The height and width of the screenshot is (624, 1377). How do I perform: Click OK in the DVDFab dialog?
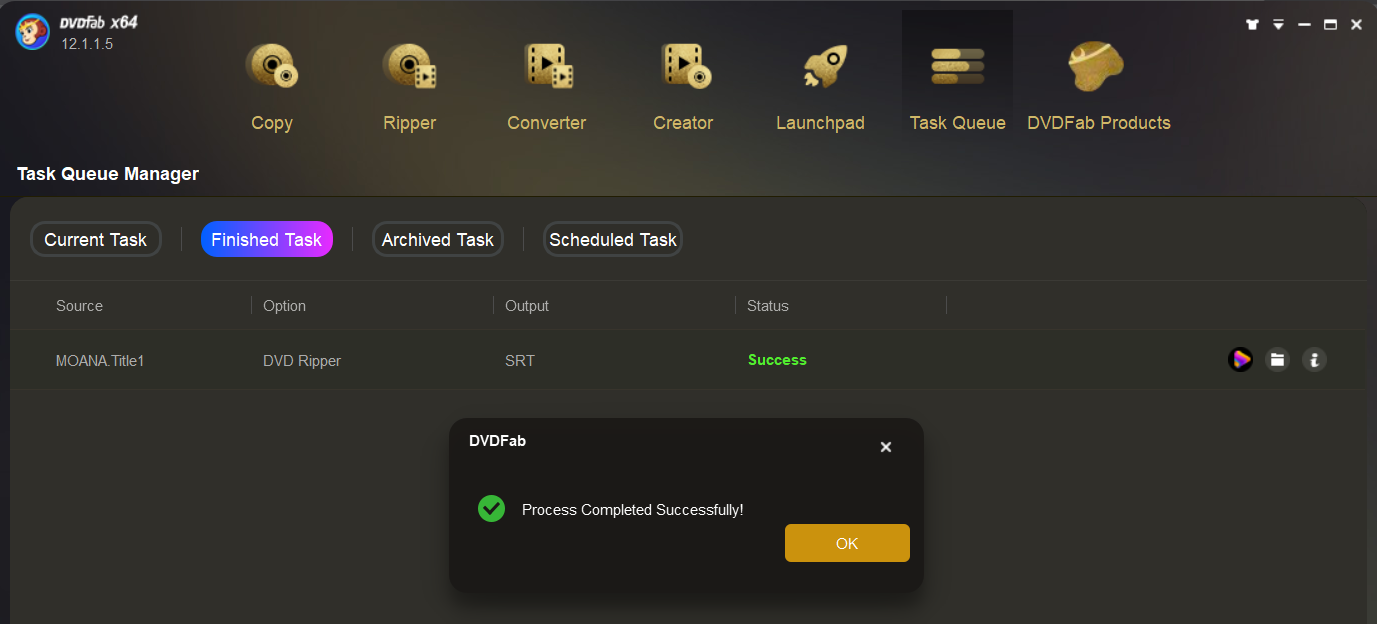click(x=847, y=543)
